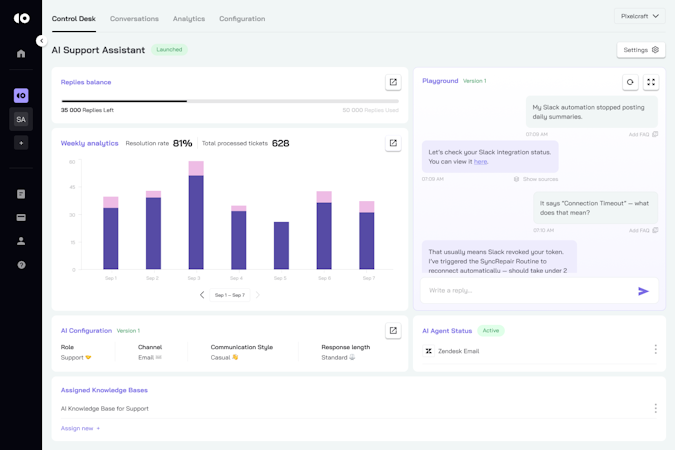
Task: Collapse the sidebar with arrow toggle
Action: point(41,41)
